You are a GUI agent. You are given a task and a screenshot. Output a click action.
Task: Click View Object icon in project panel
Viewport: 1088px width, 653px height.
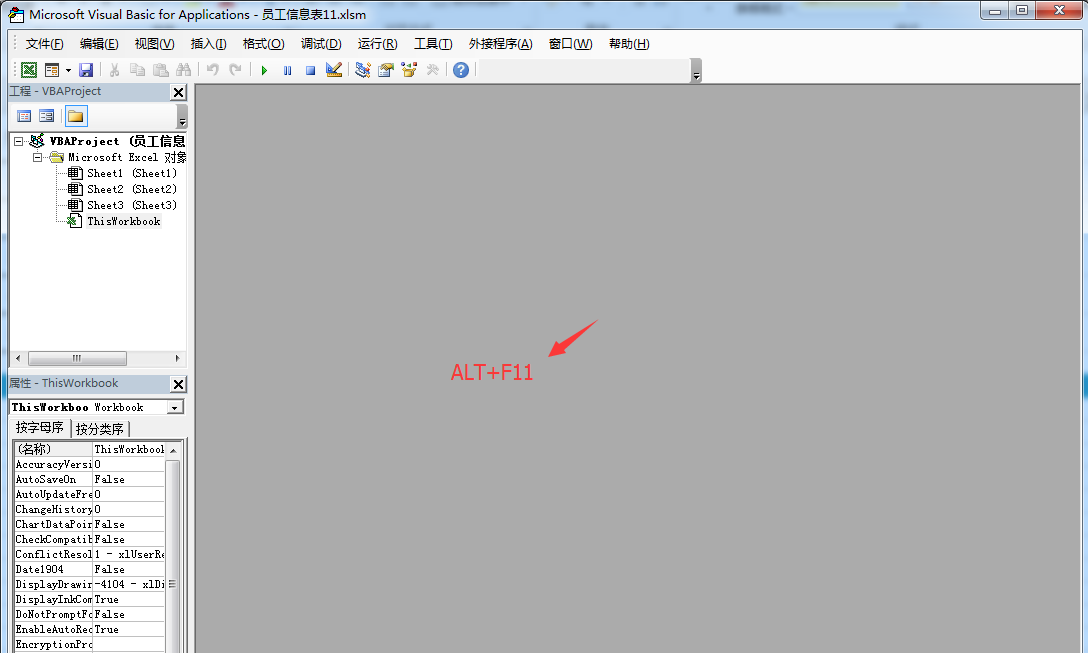[46, 116]
